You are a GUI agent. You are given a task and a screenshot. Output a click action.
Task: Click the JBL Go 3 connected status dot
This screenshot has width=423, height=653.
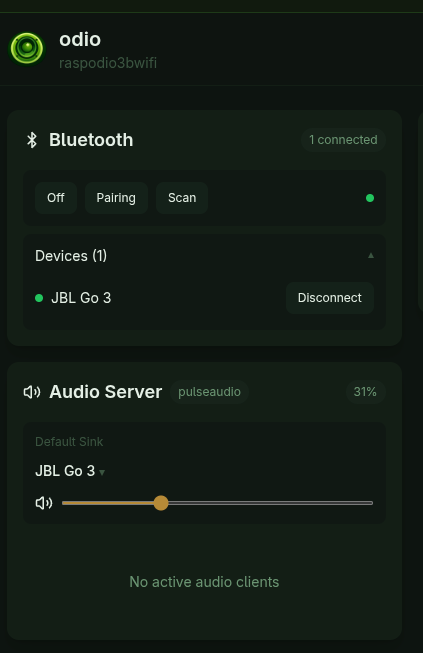39,298
